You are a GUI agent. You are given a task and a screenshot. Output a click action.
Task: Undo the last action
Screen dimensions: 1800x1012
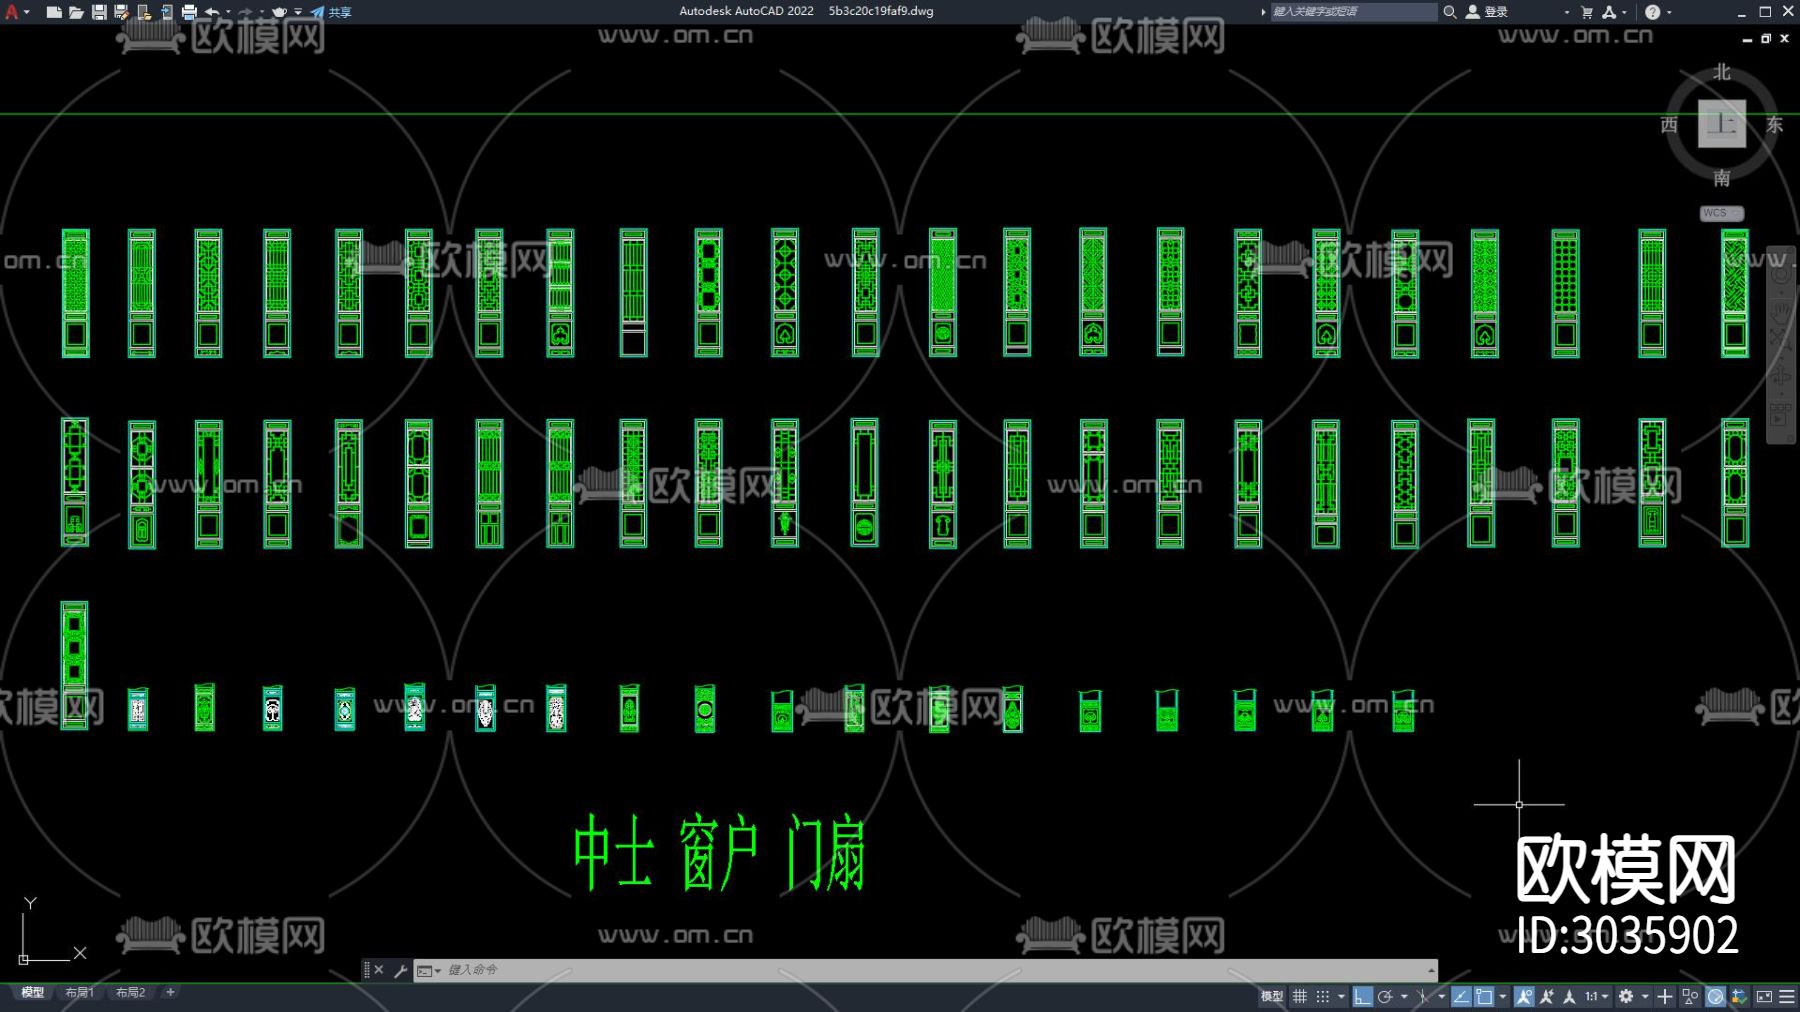[212, 12]
